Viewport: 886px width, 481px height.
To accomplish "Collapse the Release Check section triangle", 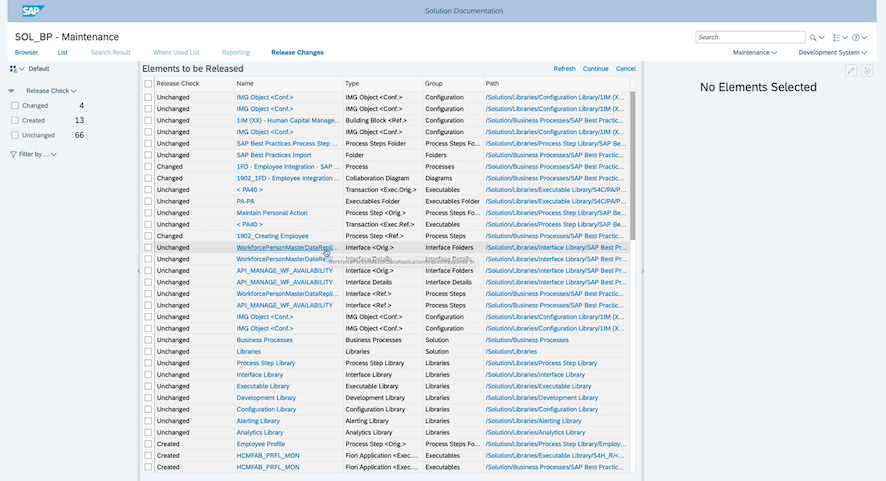I will (x=11, y=91).
